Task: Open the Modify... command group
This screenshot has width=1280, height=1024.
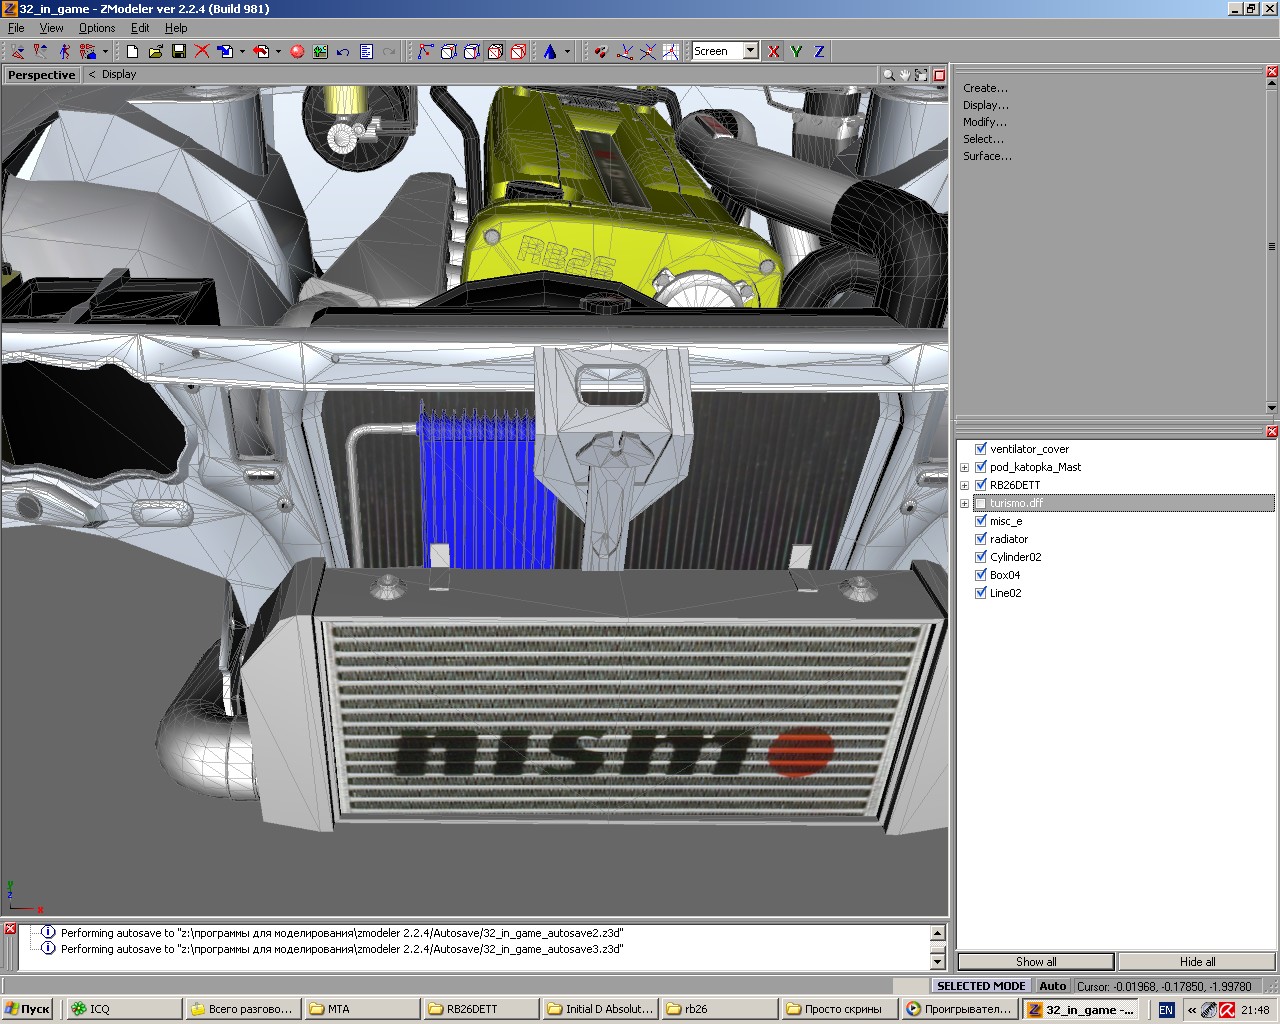Action: (985, 122)
